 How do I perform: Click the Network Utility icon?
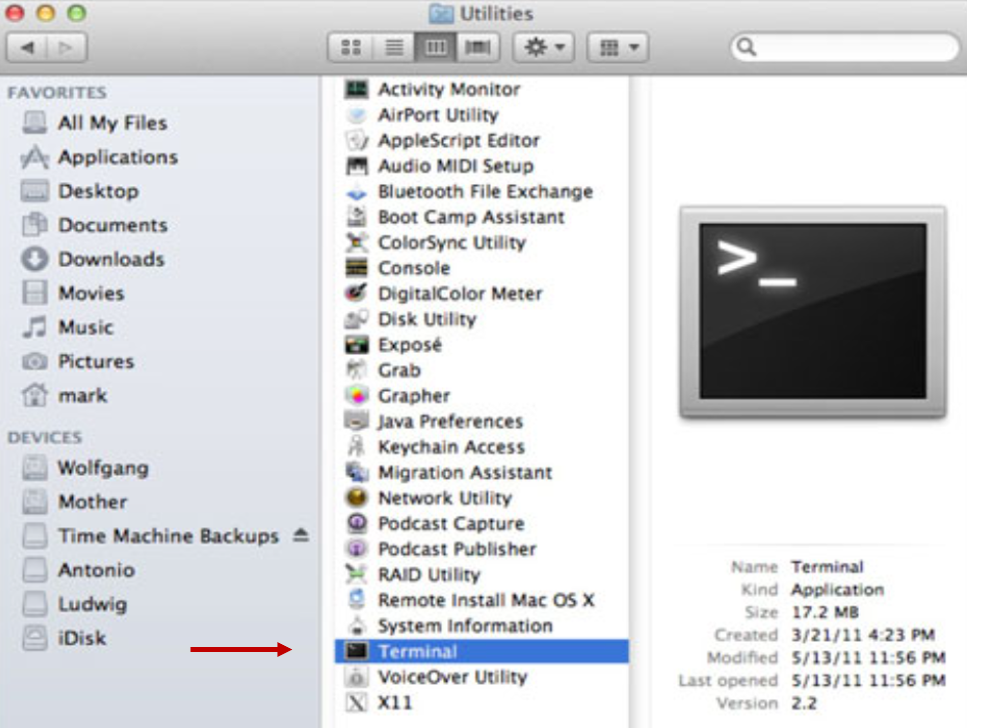click(x=357, y=498)
